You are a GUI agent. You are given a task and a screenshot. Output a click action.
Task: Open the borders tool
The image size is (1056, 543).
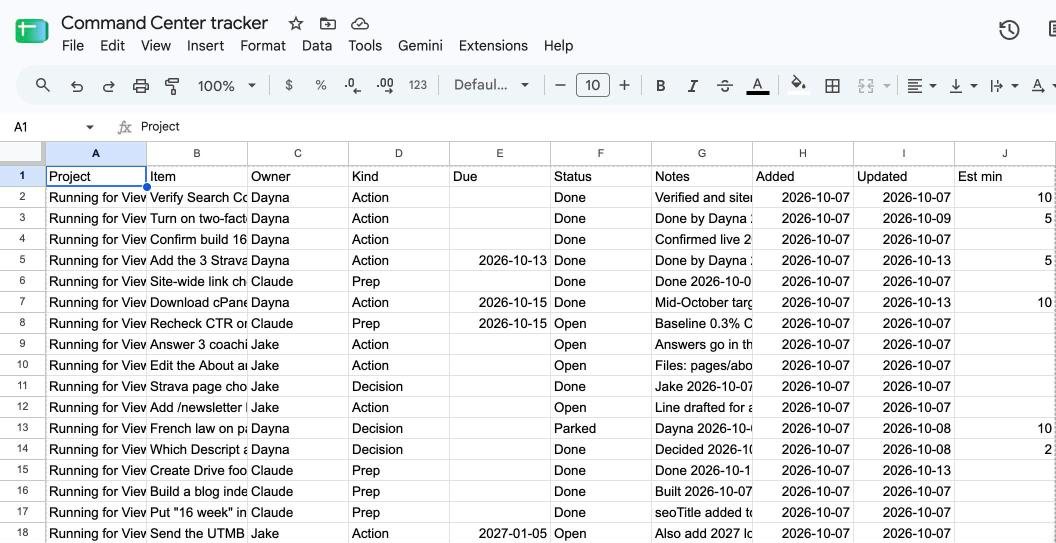tap(832, 86)
